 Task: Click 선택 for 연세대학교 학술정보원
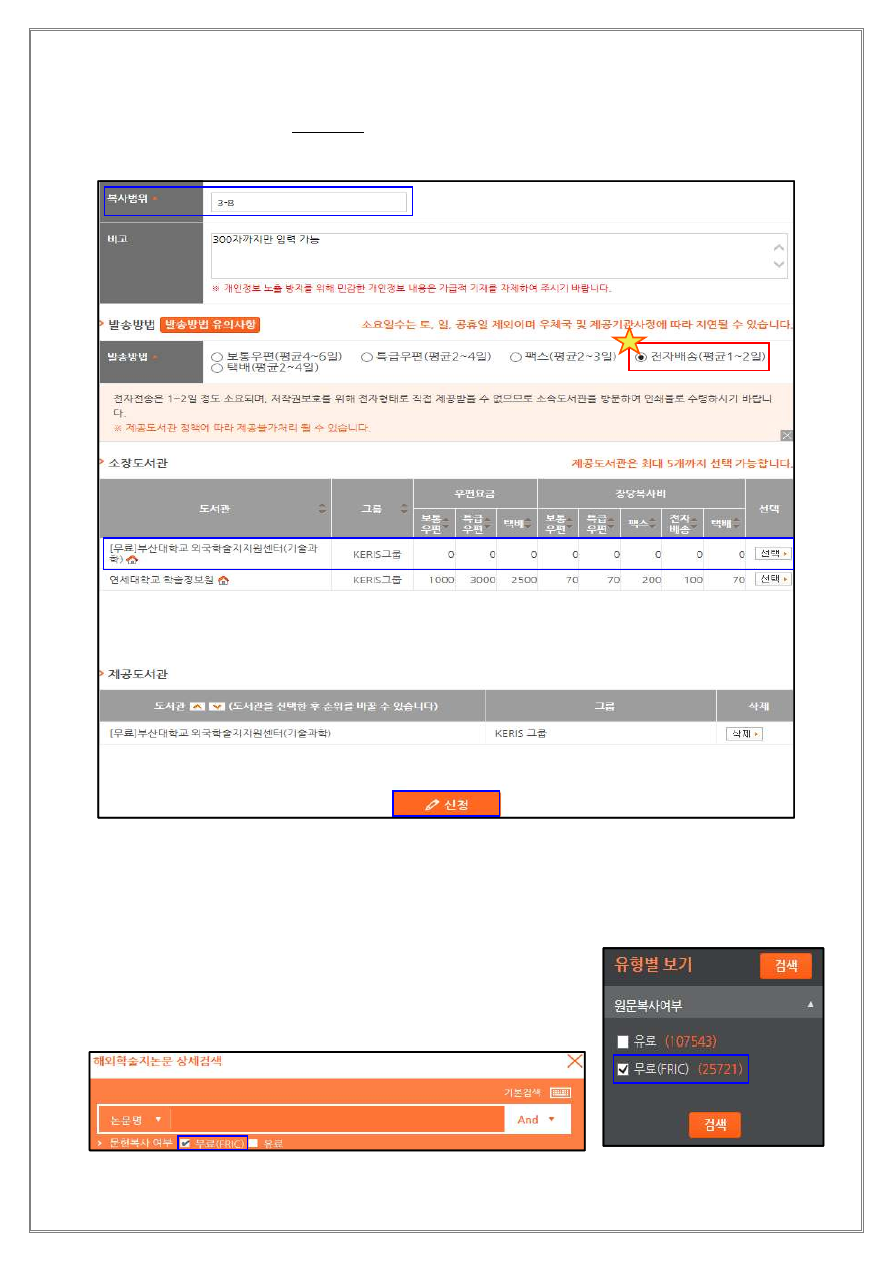(x=772, y=580)
